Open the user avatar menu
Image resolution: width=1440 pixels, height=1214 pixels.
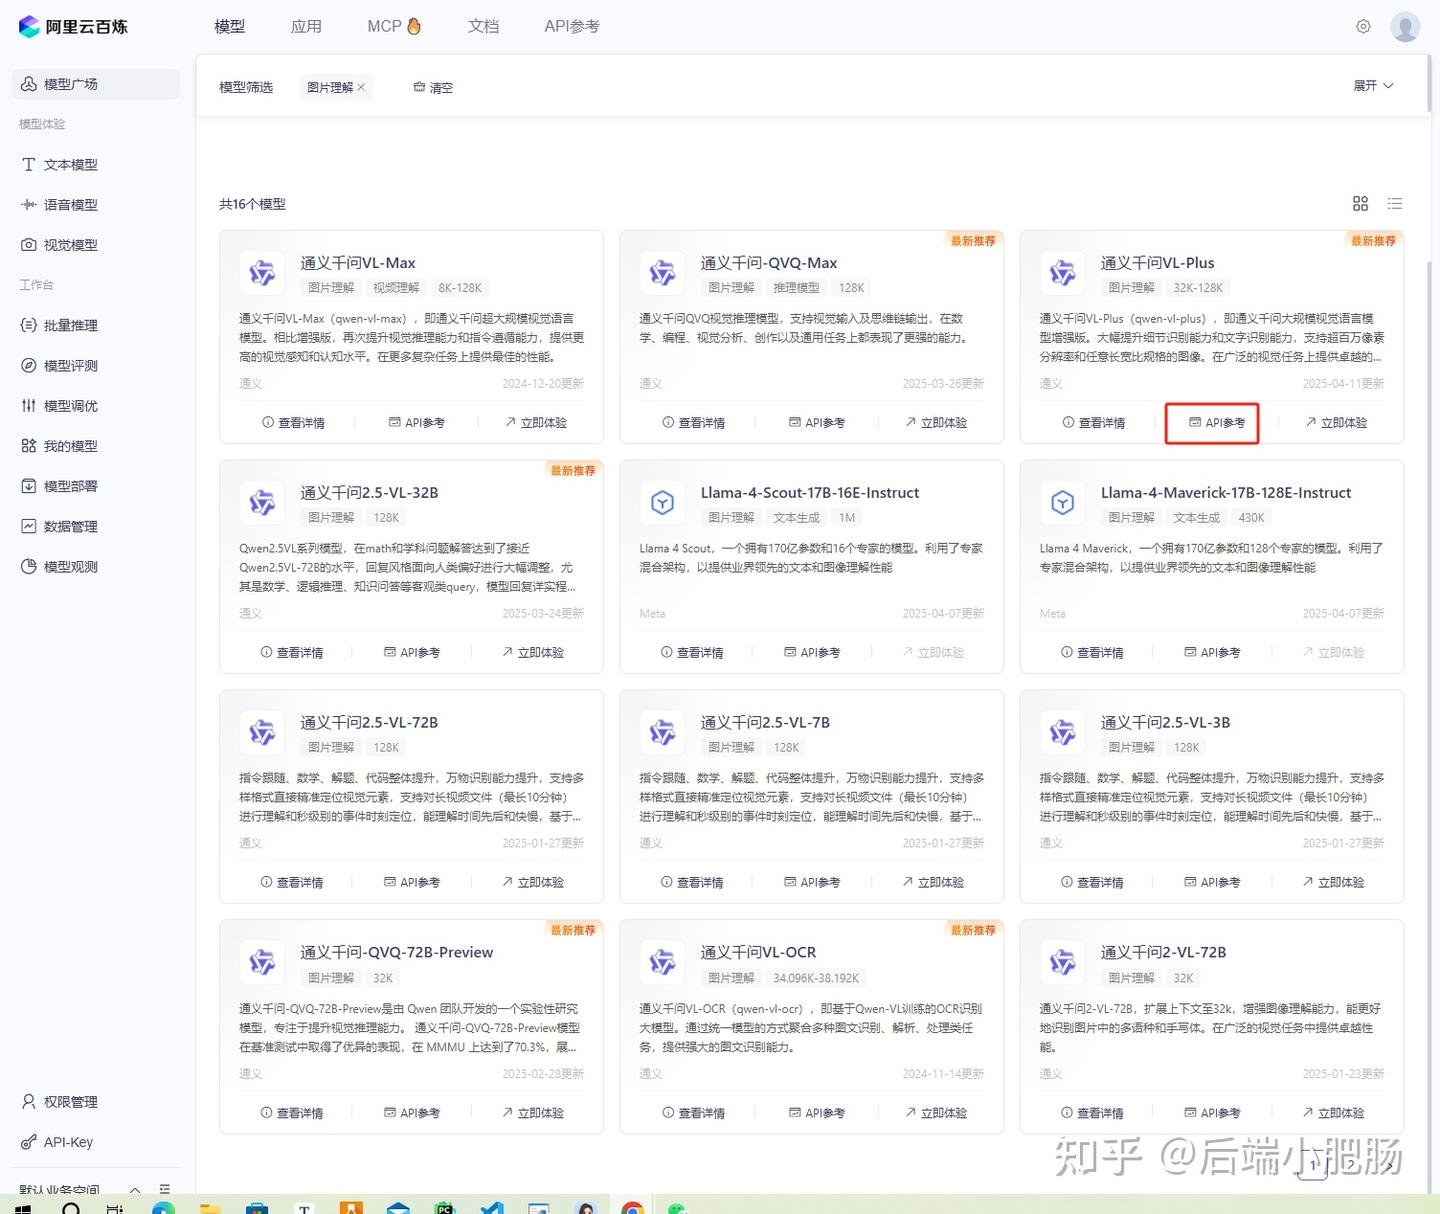[1405, 27]
